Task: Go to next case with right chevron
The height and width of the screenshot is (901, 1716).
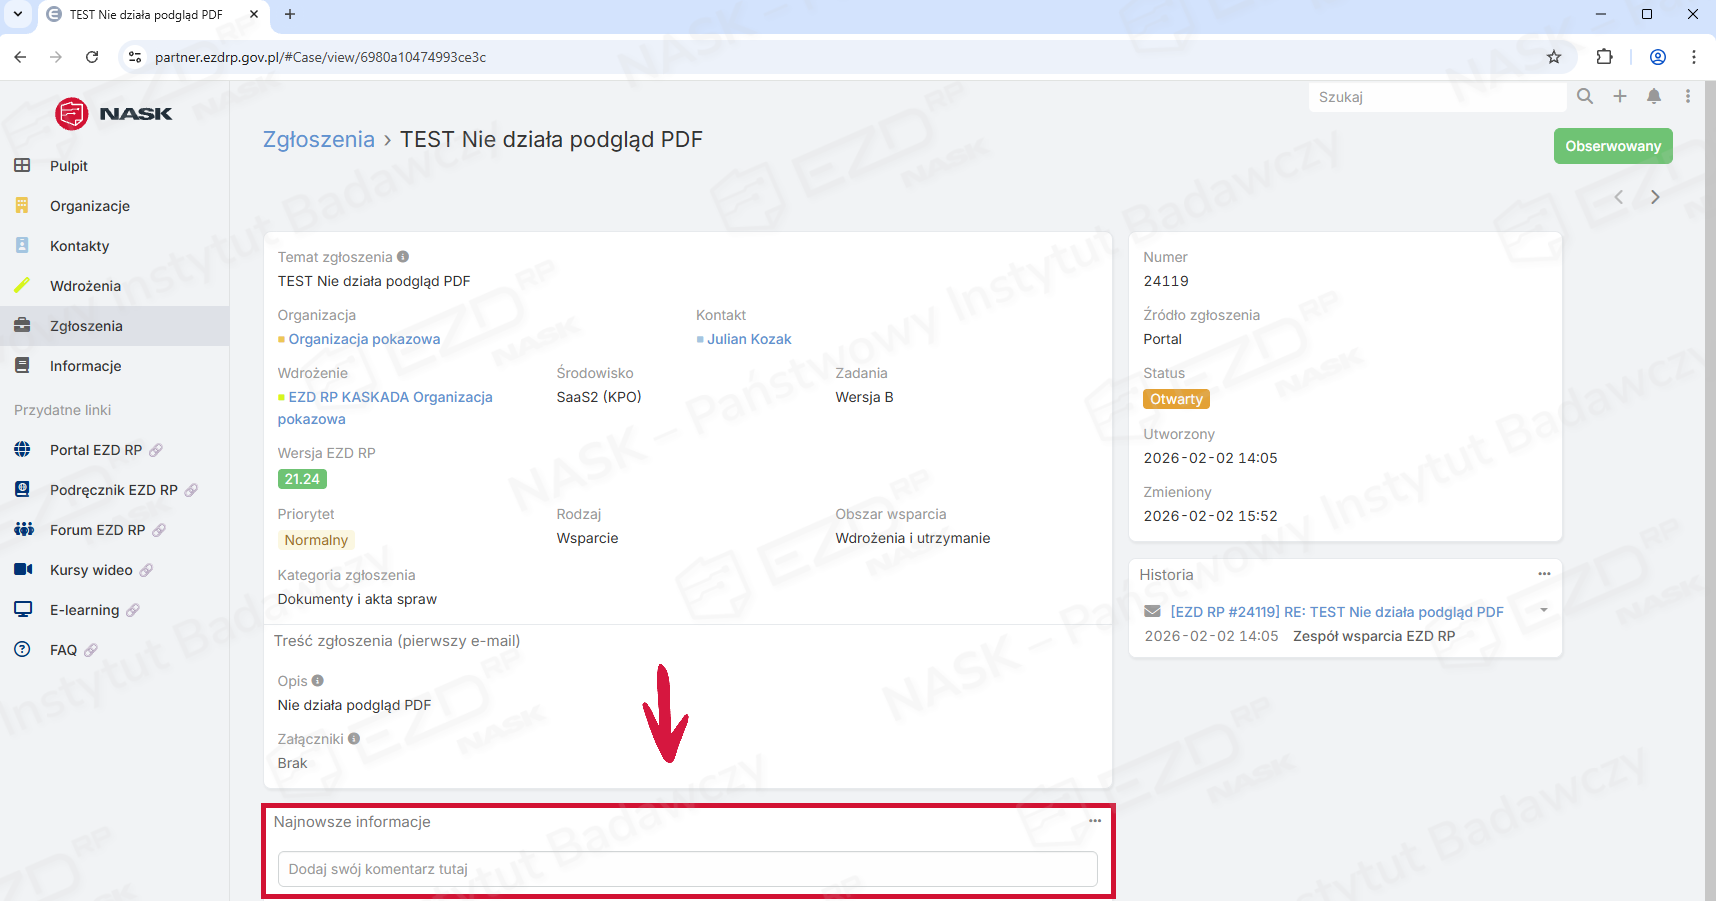Action: (x=1655, y=197)
